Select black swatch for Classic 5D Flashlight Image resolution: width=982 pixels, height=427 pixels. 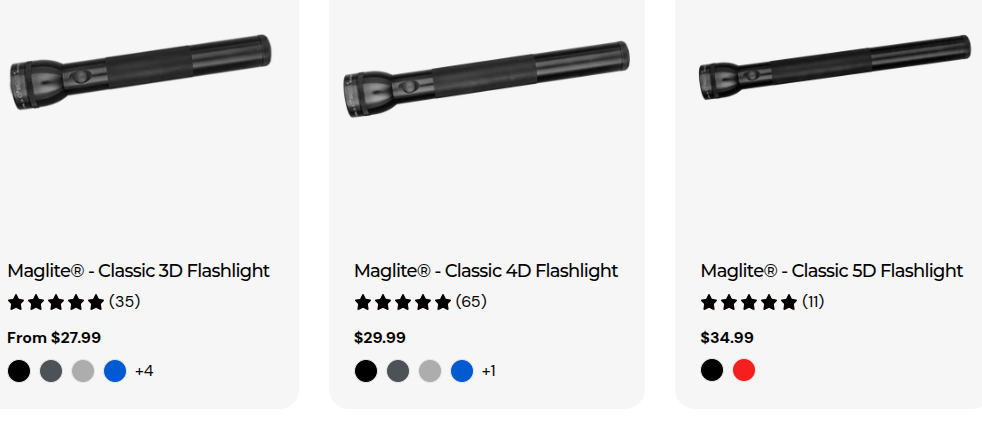click(x=712, y=370)
